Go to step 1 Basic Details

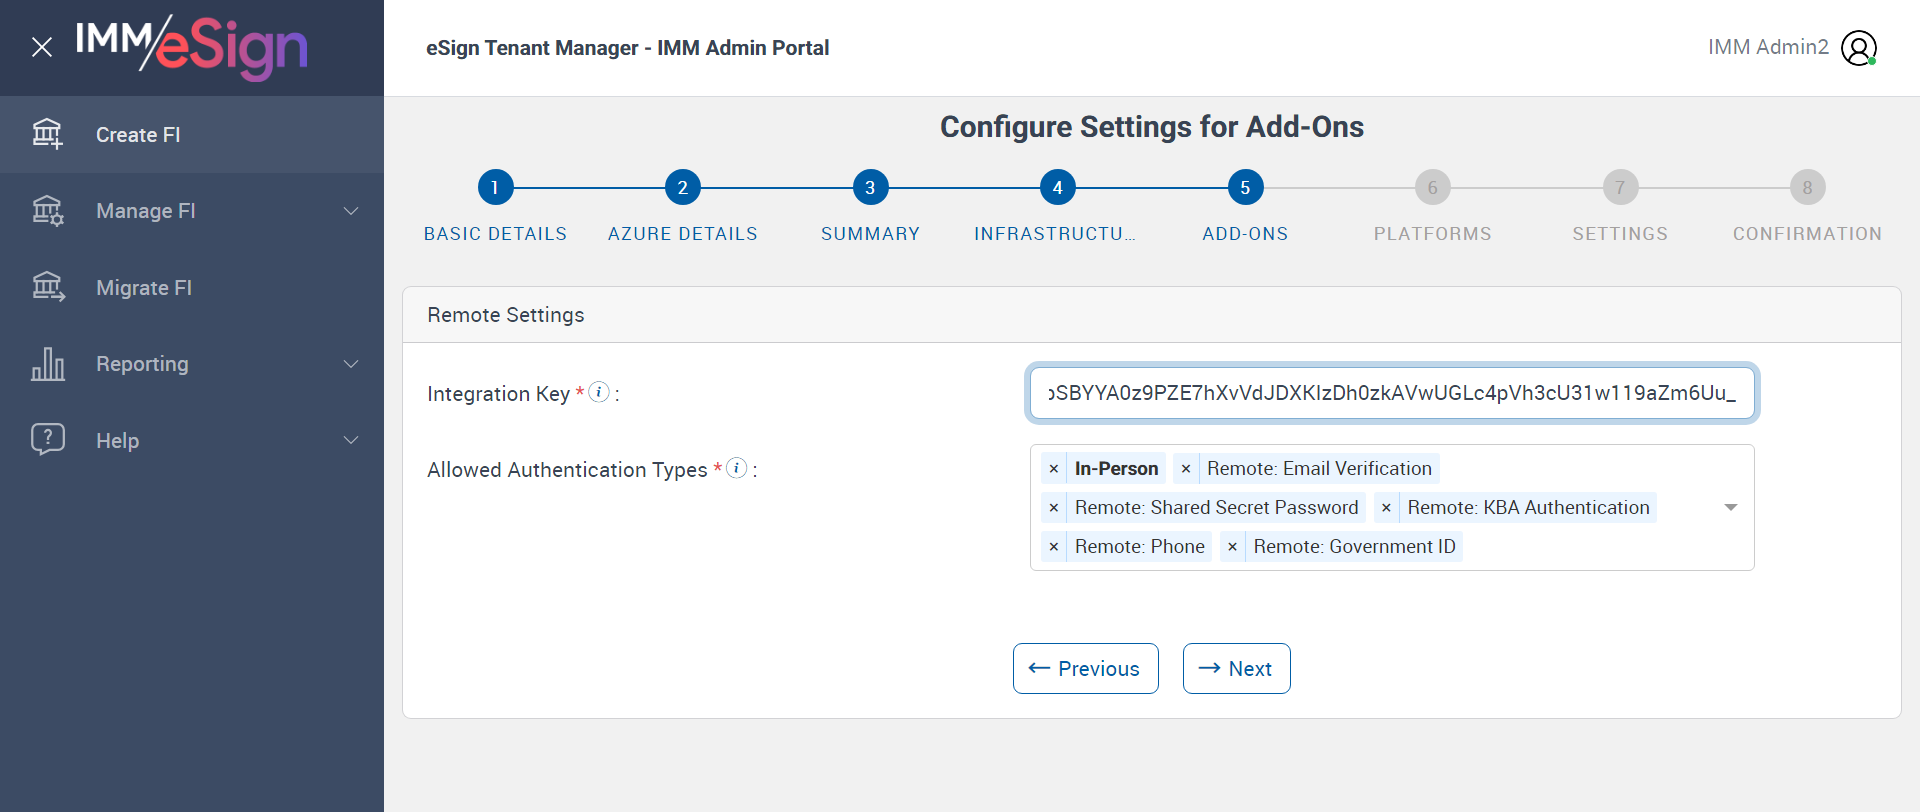[x=495, y=187]
